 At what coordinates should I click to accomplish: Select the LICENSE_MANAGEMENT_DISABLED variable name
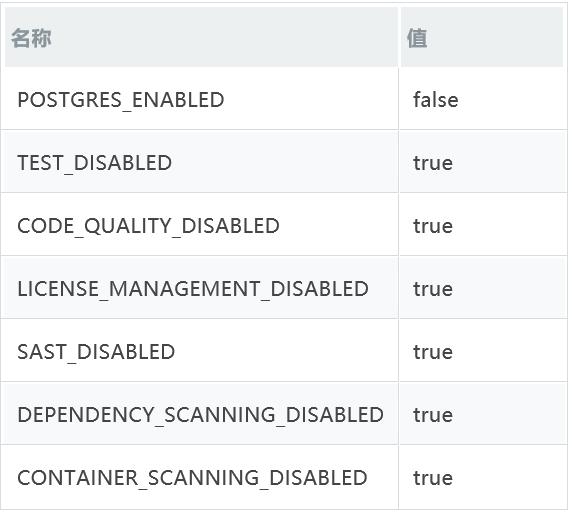click(193, 289)
